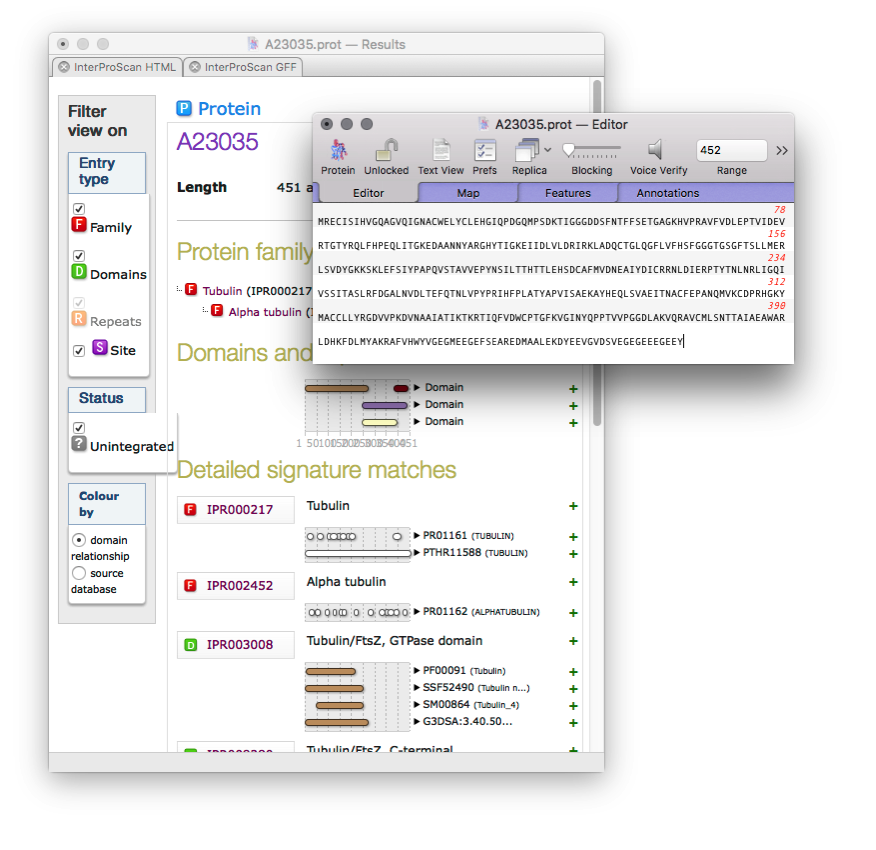Open the Prefs checklist icon
The height and width of the screenshot is (850, 876).
point(485,151)
